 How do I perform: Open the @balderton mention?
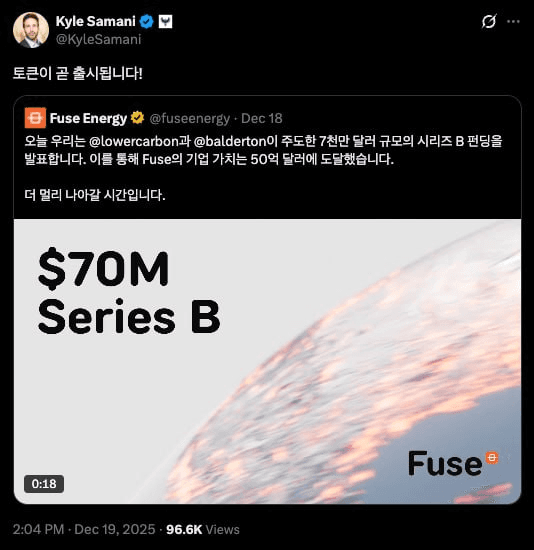(231, 141)
